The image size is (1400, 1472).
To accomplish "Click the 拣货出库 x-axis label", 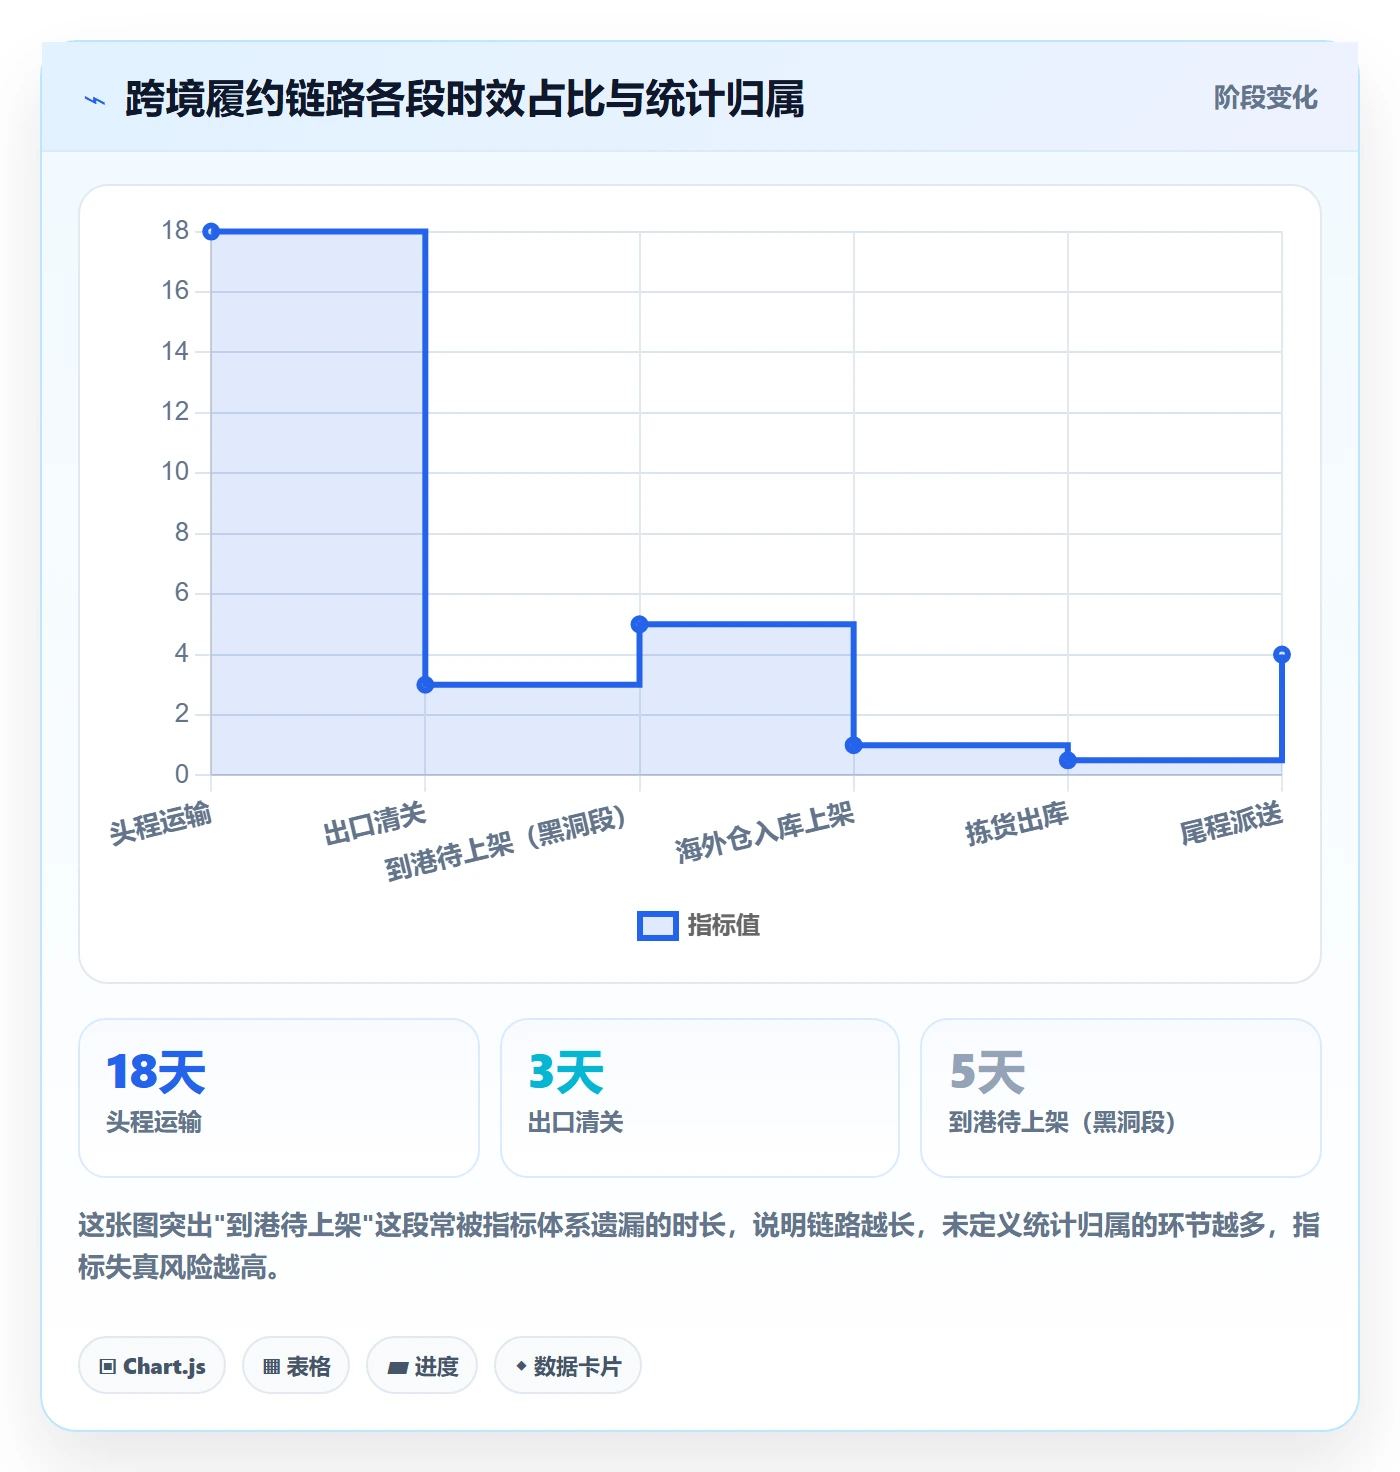I will (x=1017, y=823).
